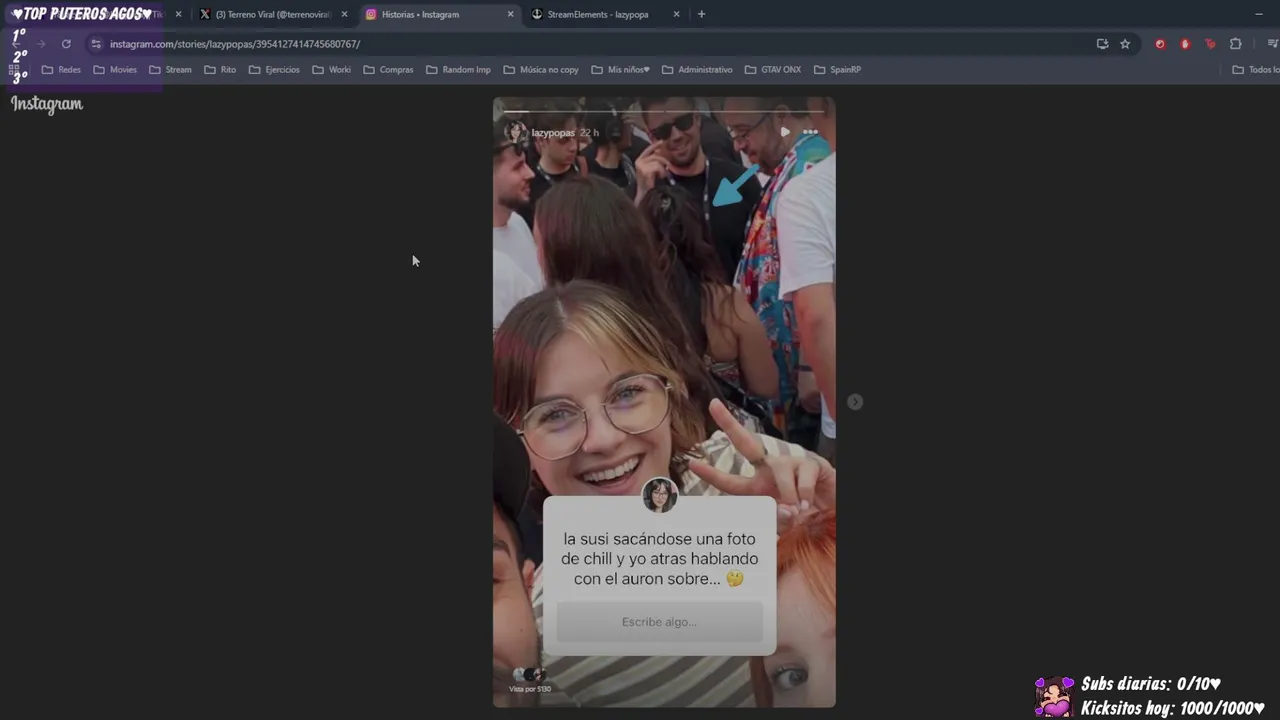Screen dimensions: 1280x720
Task: Open the Mis niños bookmark folder
Action: [621, 70]
